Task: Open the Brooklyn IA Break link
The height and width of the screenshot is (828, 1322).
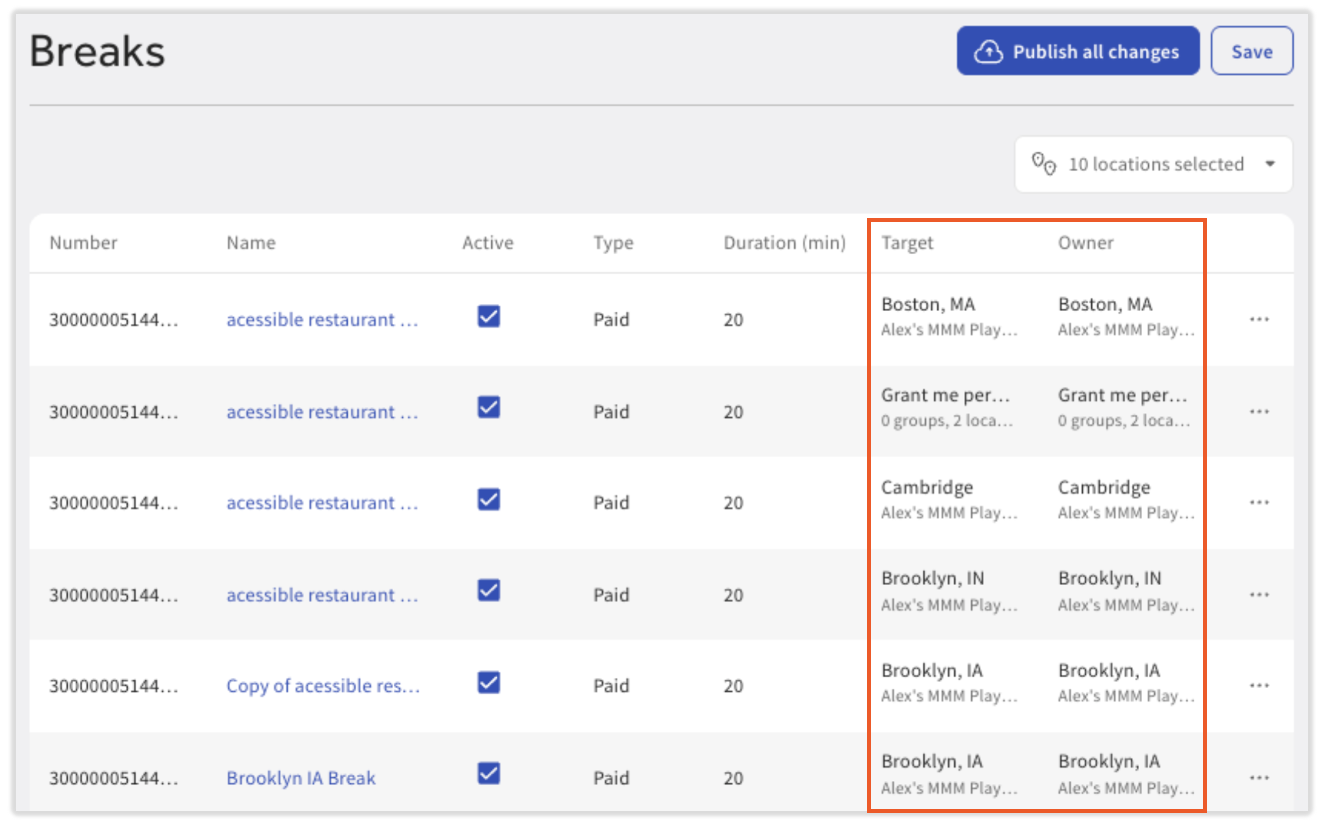Action: 301,778
